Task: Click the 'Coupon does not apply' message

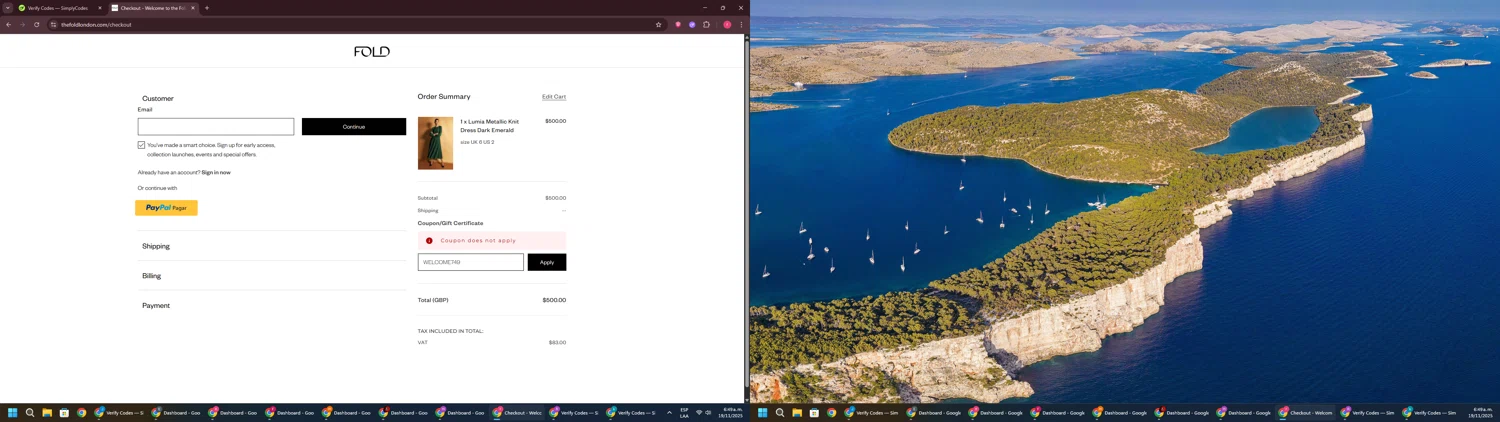Action: point(478,240)
